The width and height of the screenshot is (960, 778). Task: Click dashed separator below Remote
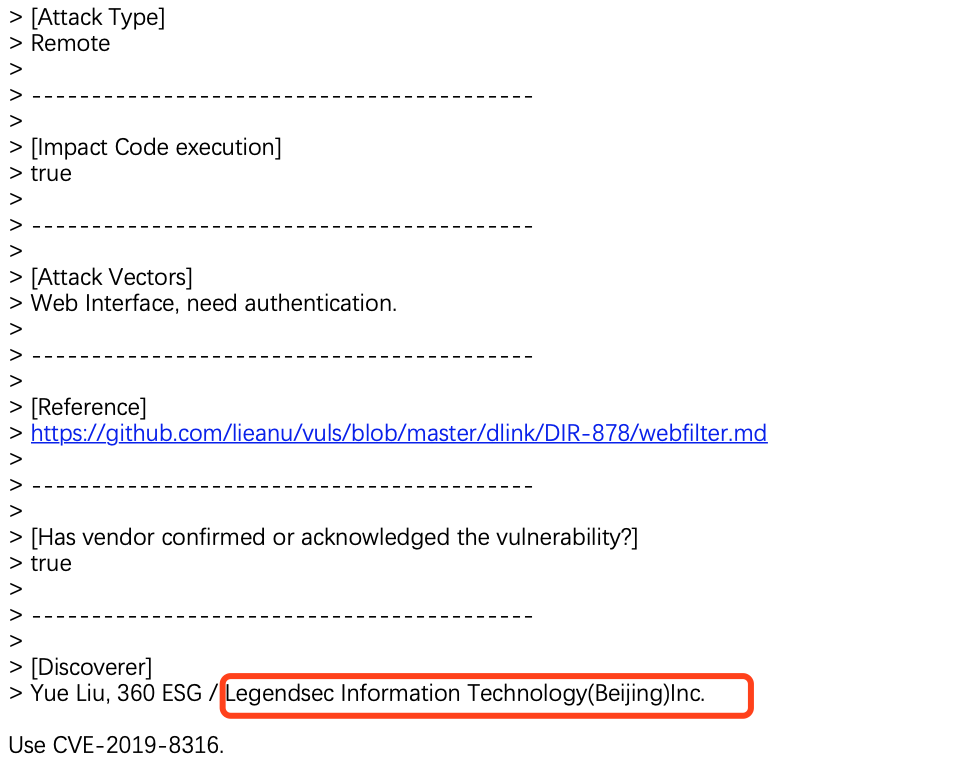pyautogui.click(x=282, y=96)
